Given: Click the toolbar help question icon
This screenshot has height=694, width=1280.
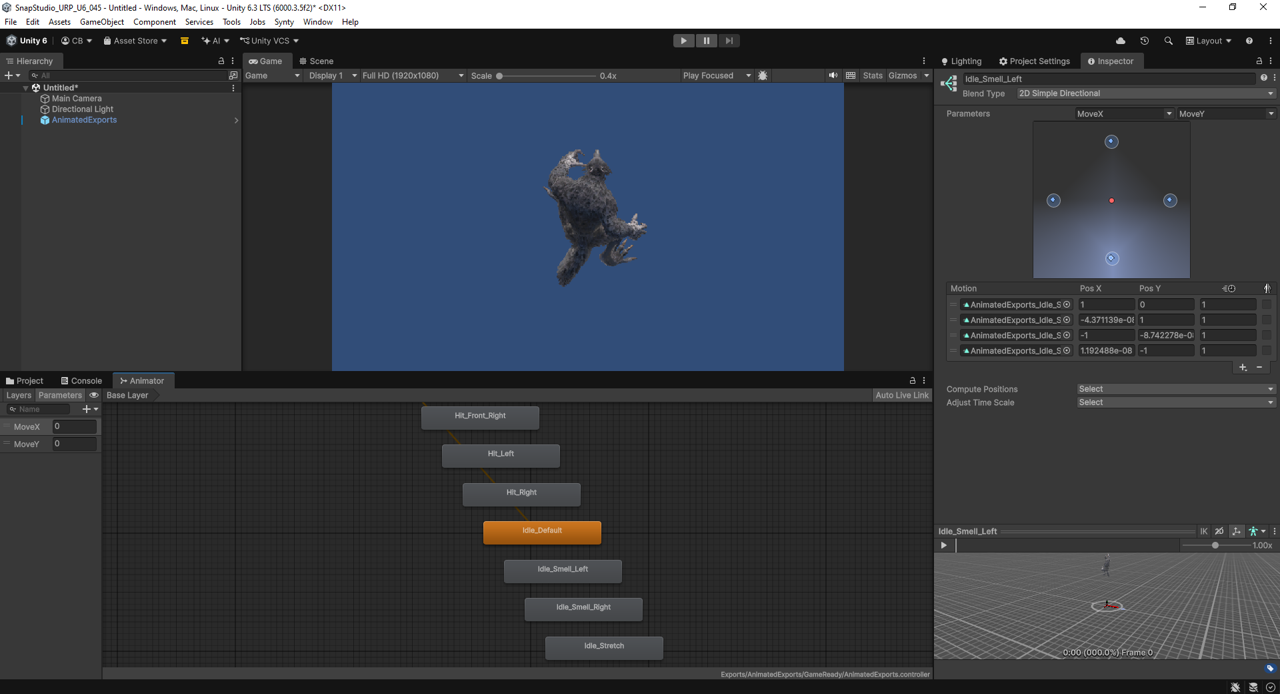Looking at the screenshot, I should [x=1249, y=41].
